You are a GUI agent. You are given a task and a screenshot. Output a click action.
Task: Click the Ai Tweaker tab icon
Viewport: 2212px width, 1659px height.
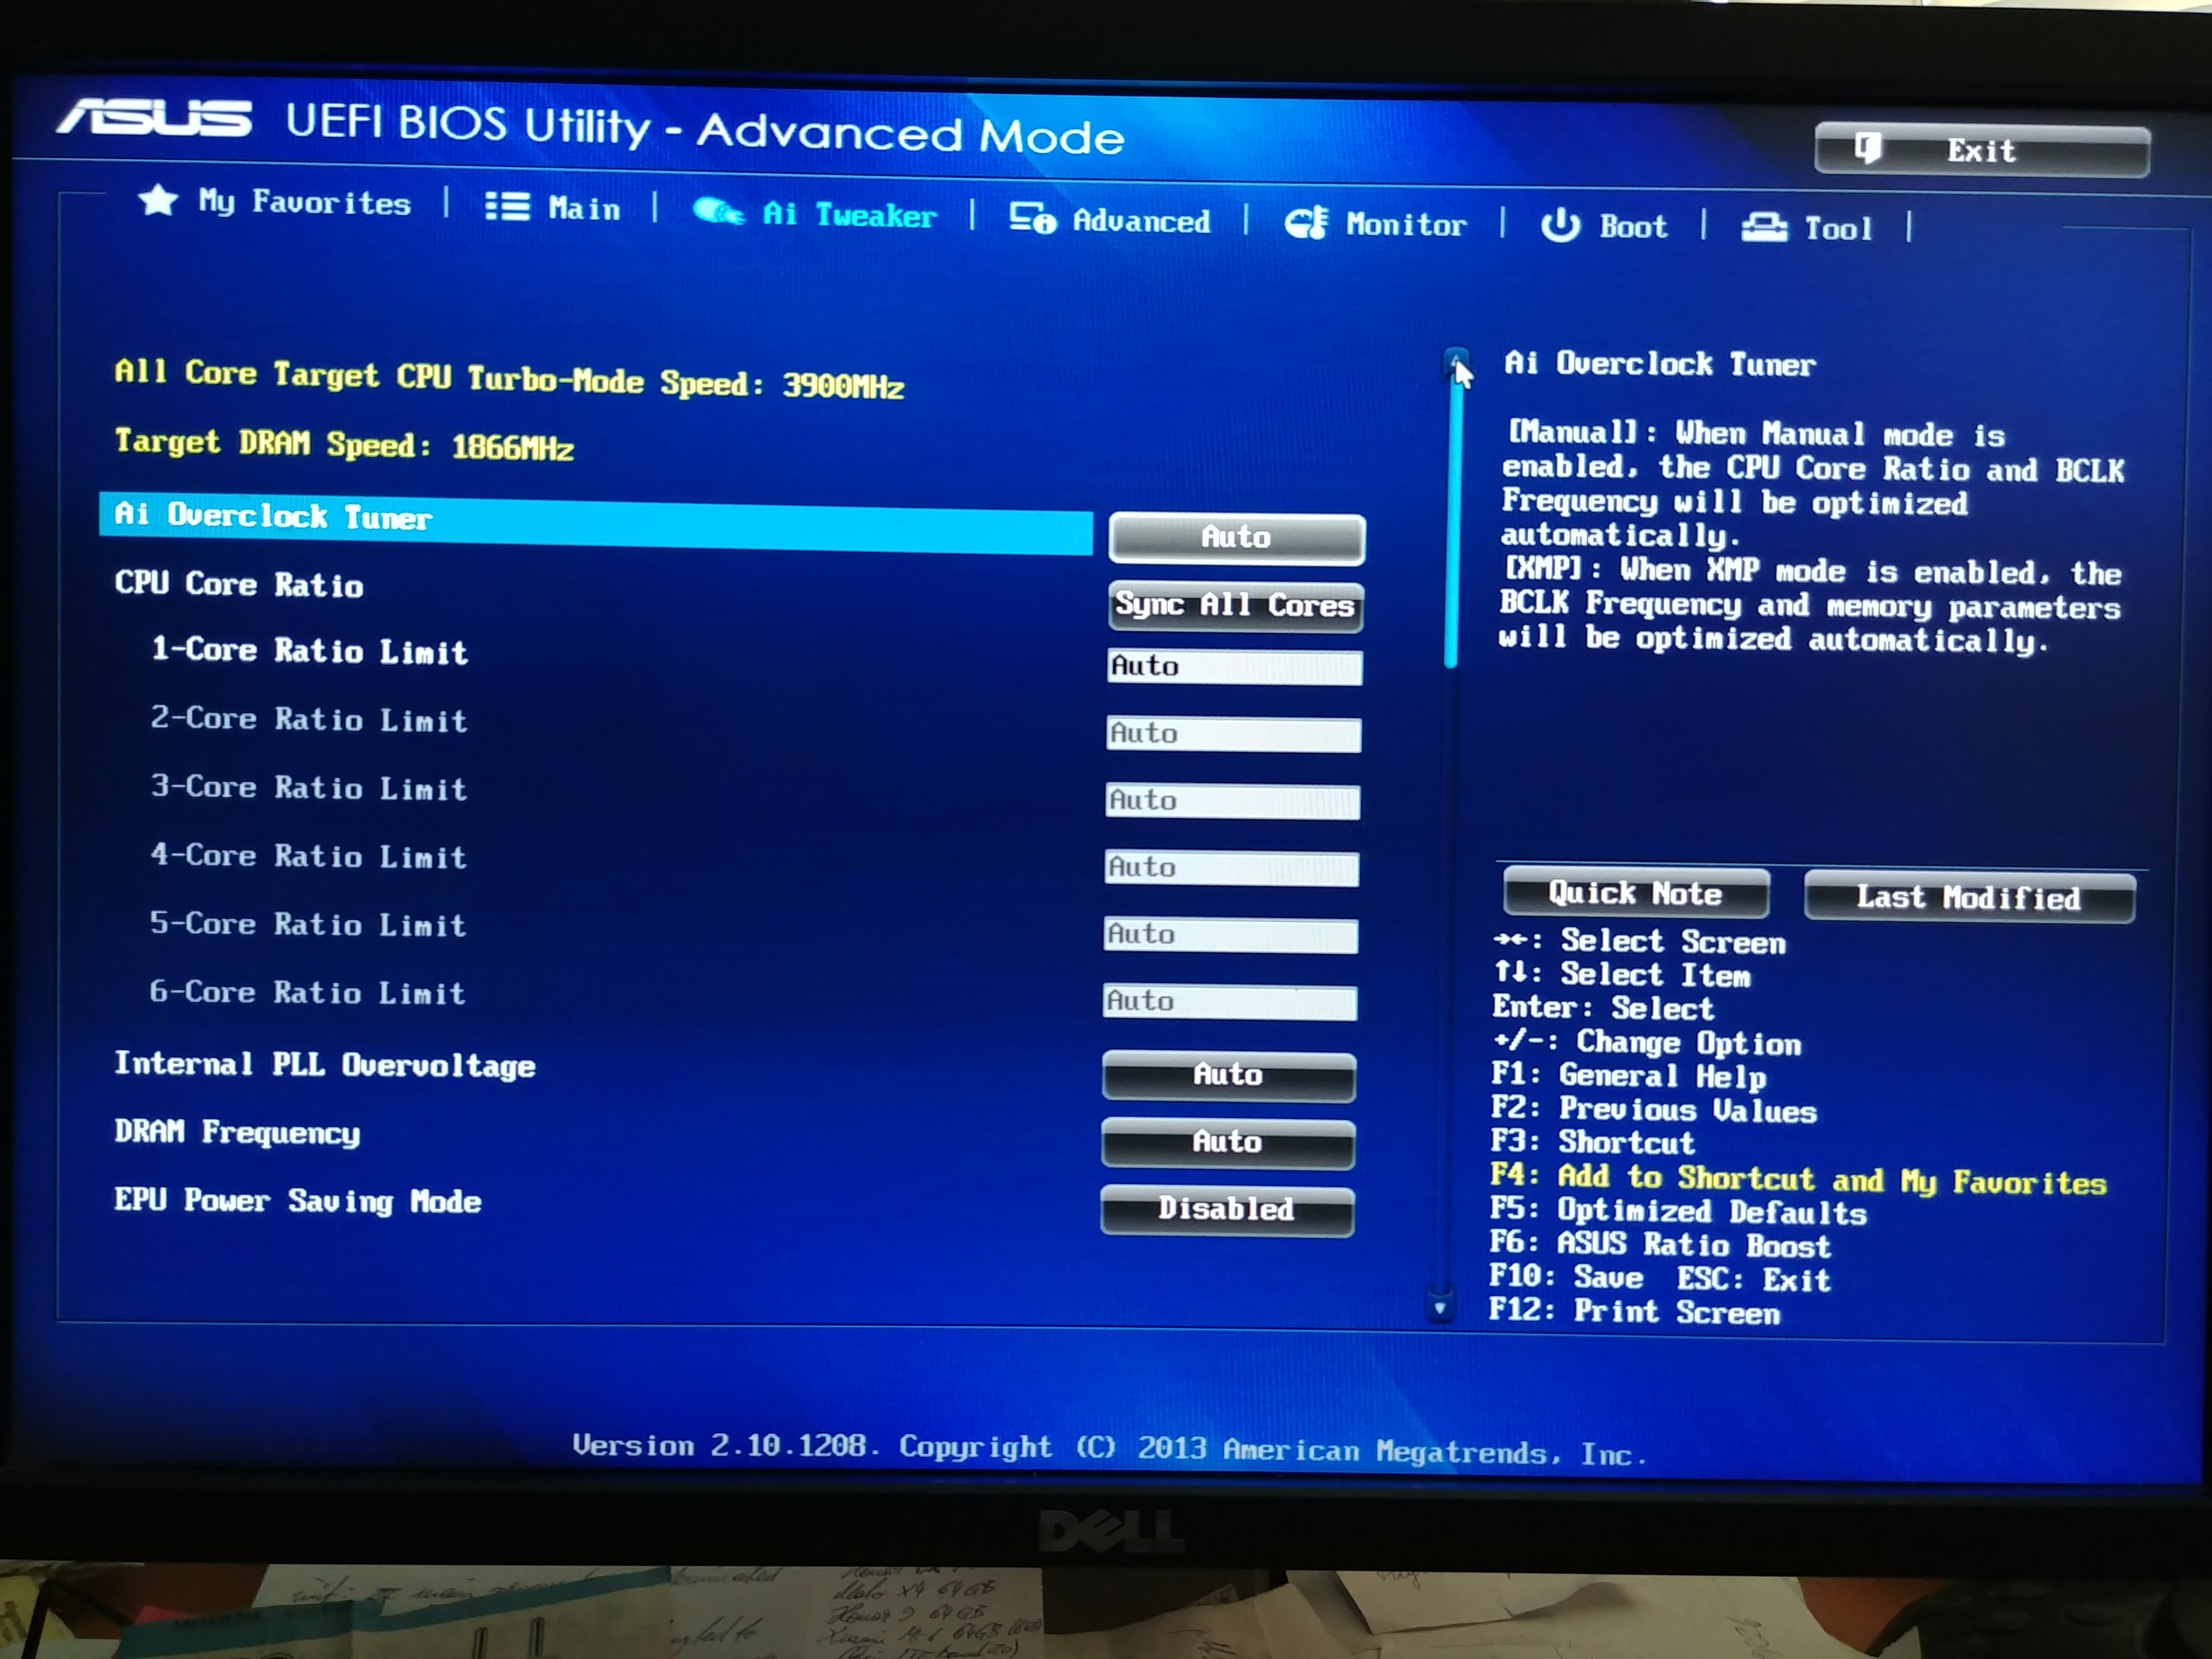[x=718, y=212]
